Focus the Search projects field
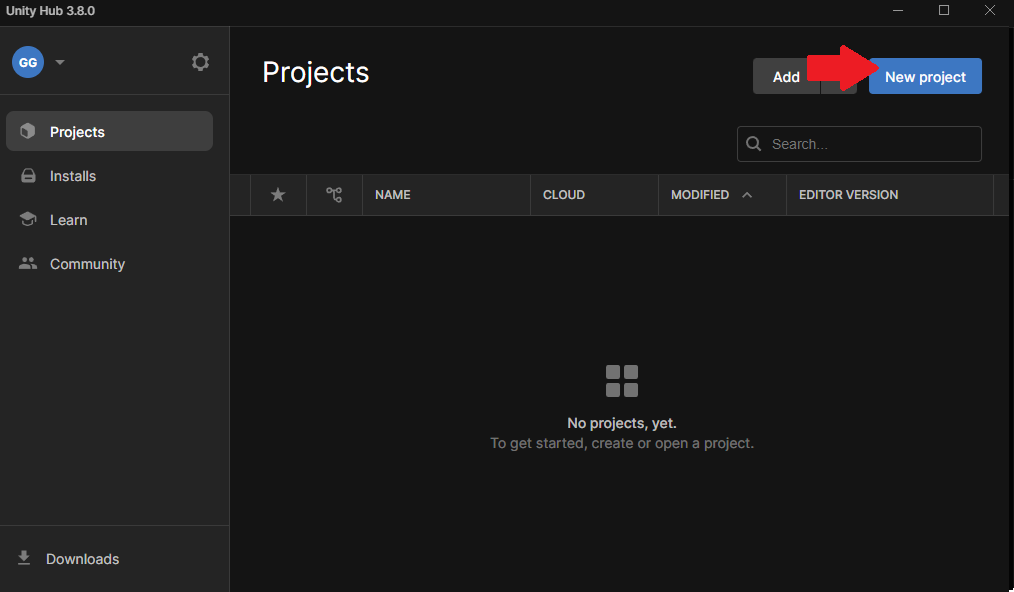 pos(859,144)
